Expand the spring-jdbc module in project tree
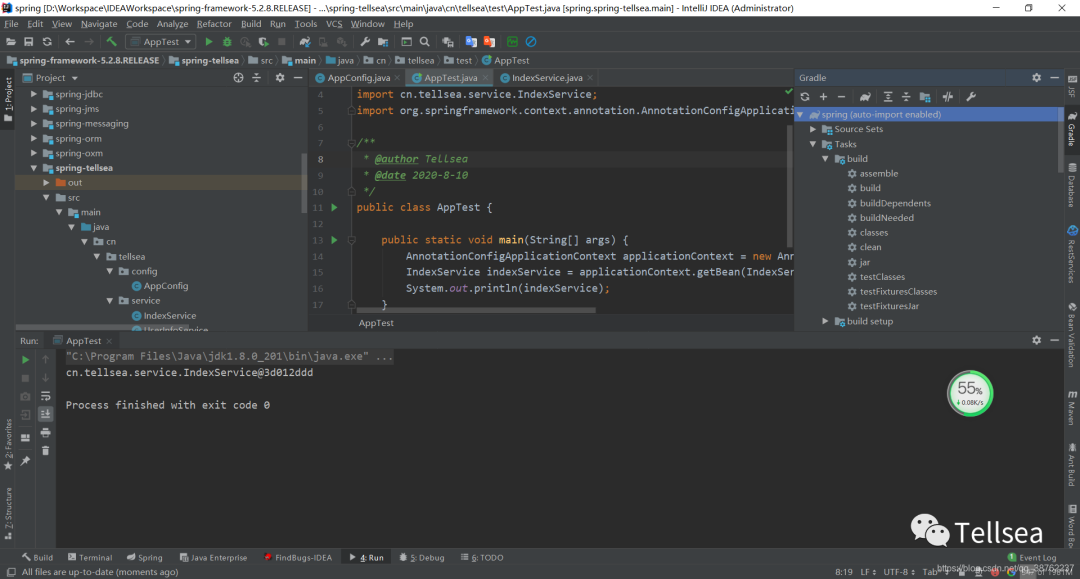 pyautogui.click(x=34, y=94)
